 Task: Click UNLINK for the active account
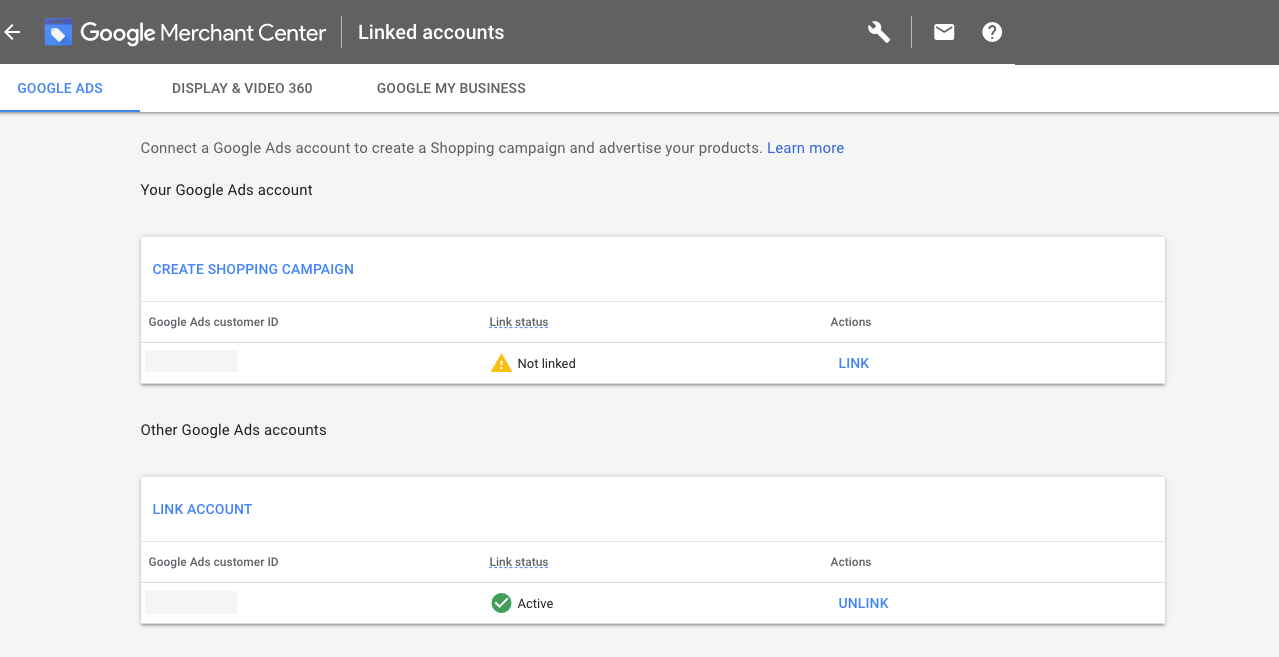tap(863, 603)
